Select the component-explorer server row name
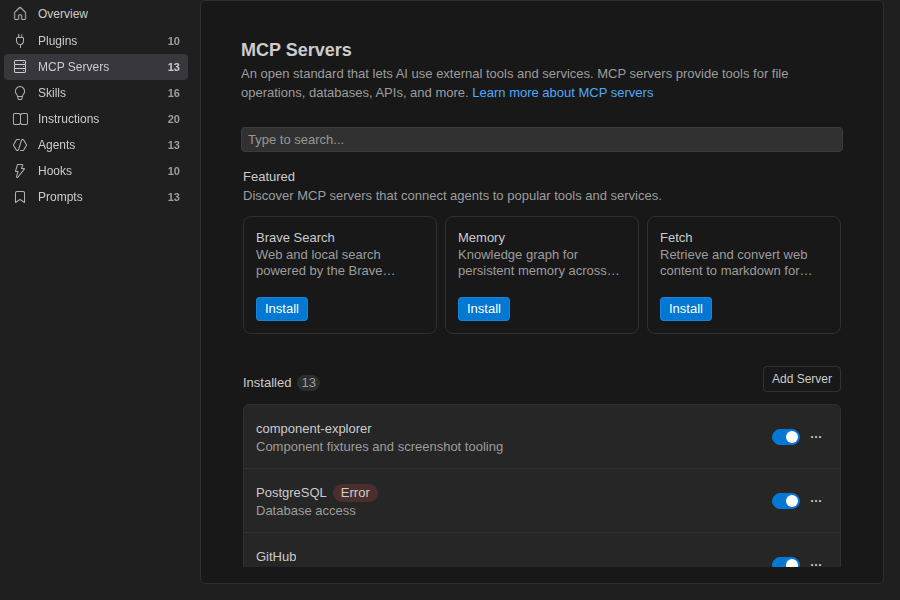Image resolution: width=900 pixels, height=600 pixels. tap(313, 429)
